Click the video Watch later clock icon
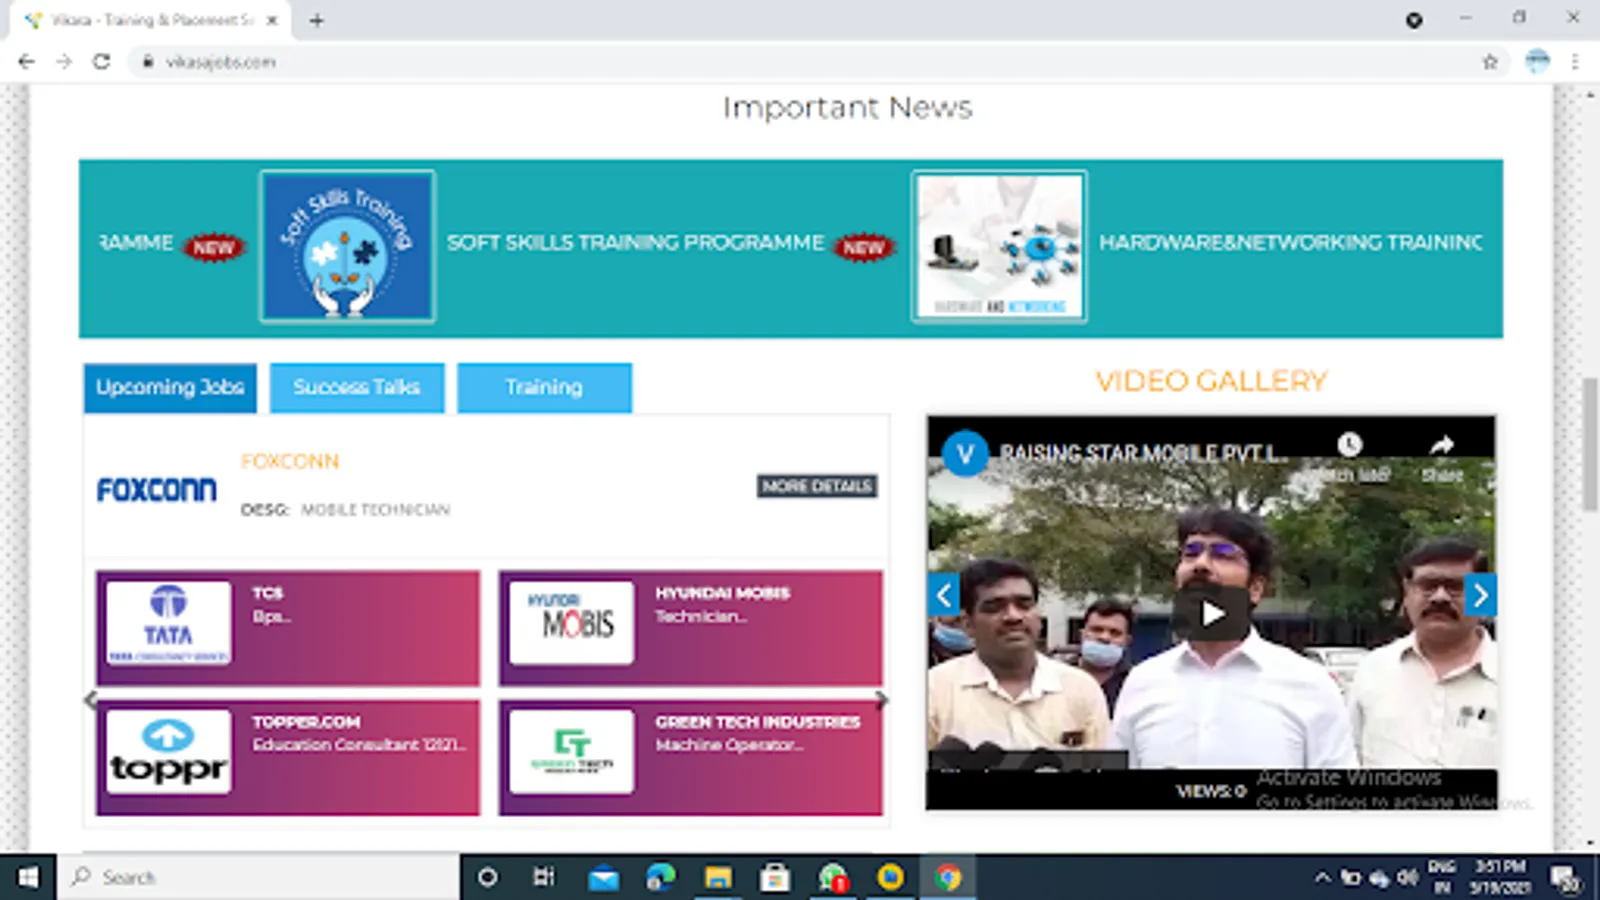The height and width of the screenshot is (900, 1600). coord(1350,446)
